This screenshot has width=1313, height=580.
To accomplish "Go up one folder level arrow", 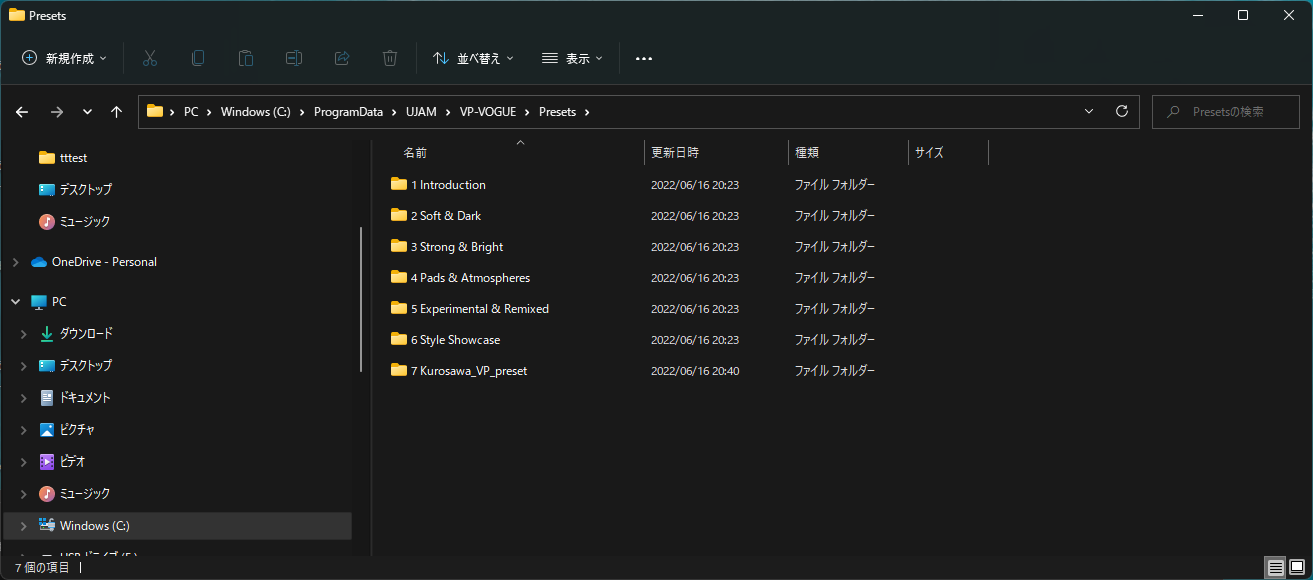I will coord(116,112).
